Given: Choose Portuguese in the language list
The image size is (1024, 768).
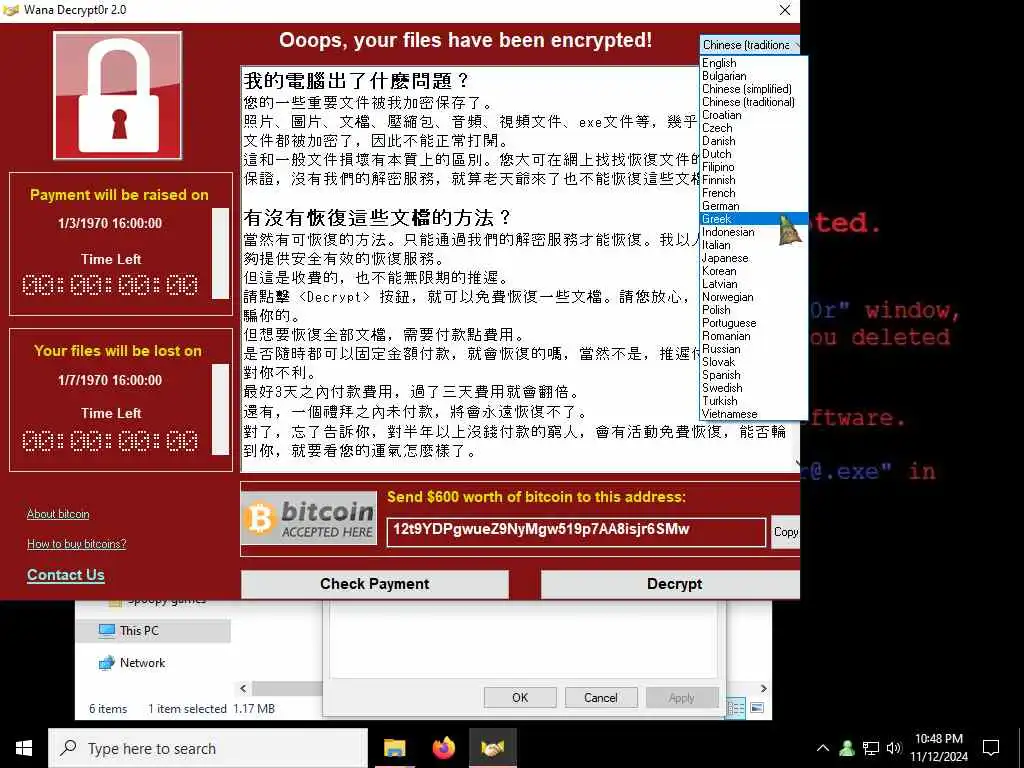Looking at the screenshot, I should click(754, 323).
